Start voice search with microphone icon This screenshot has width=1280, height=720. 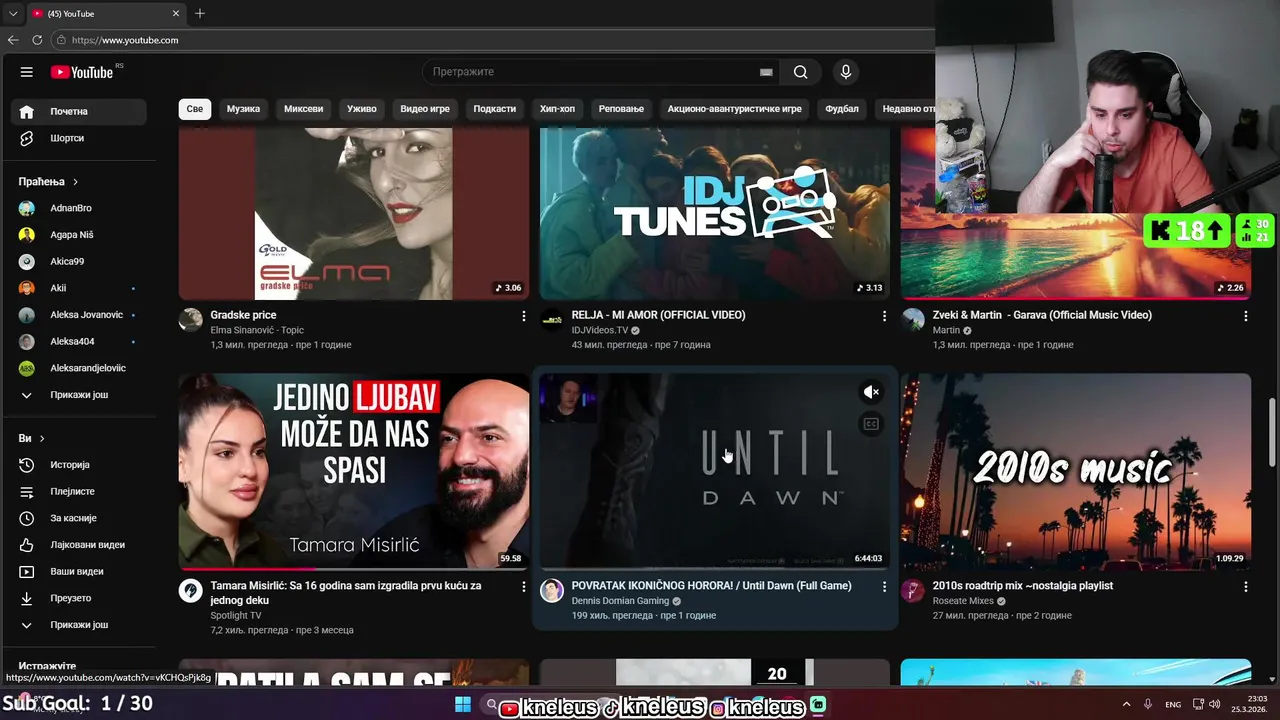pos(846,72)
